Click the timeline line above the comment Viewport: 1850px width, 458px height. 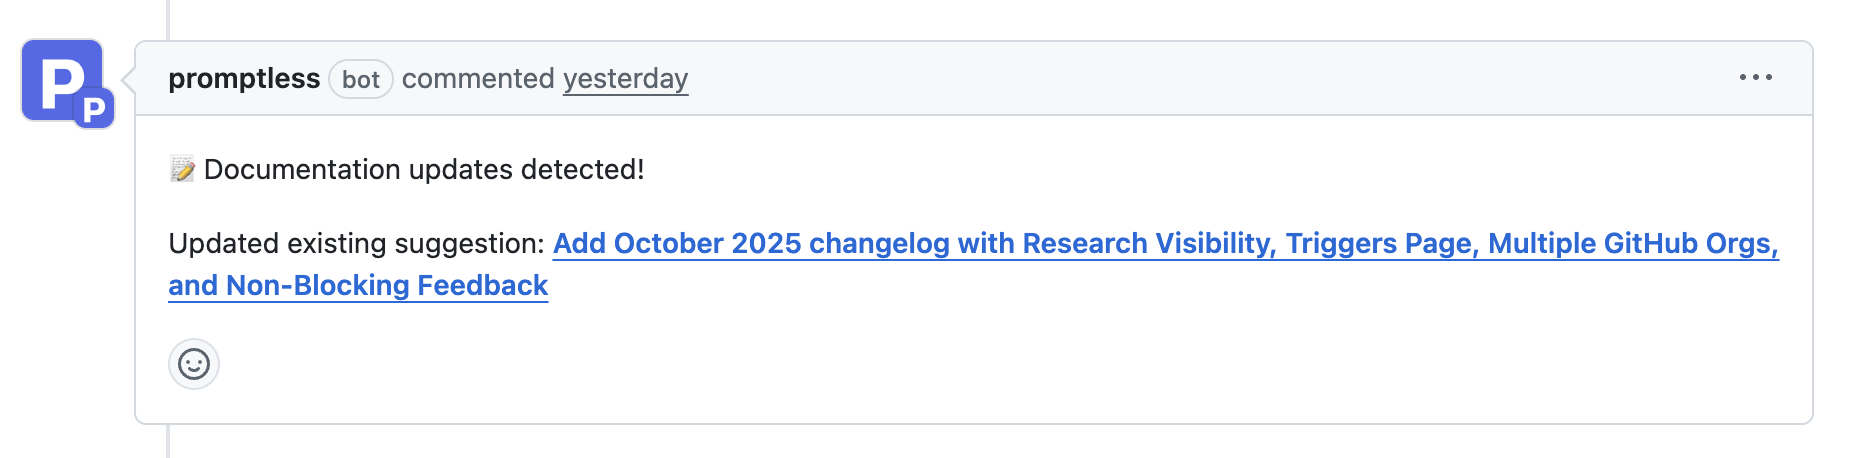168,18
